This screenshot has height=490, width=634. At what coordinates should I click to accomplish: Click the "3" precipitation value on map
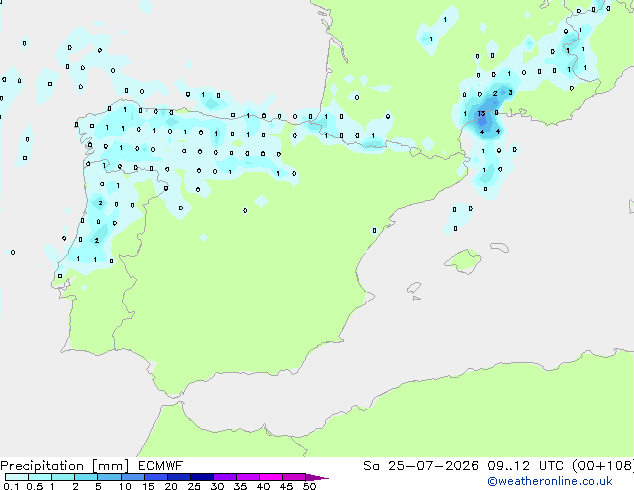(510, 93)
